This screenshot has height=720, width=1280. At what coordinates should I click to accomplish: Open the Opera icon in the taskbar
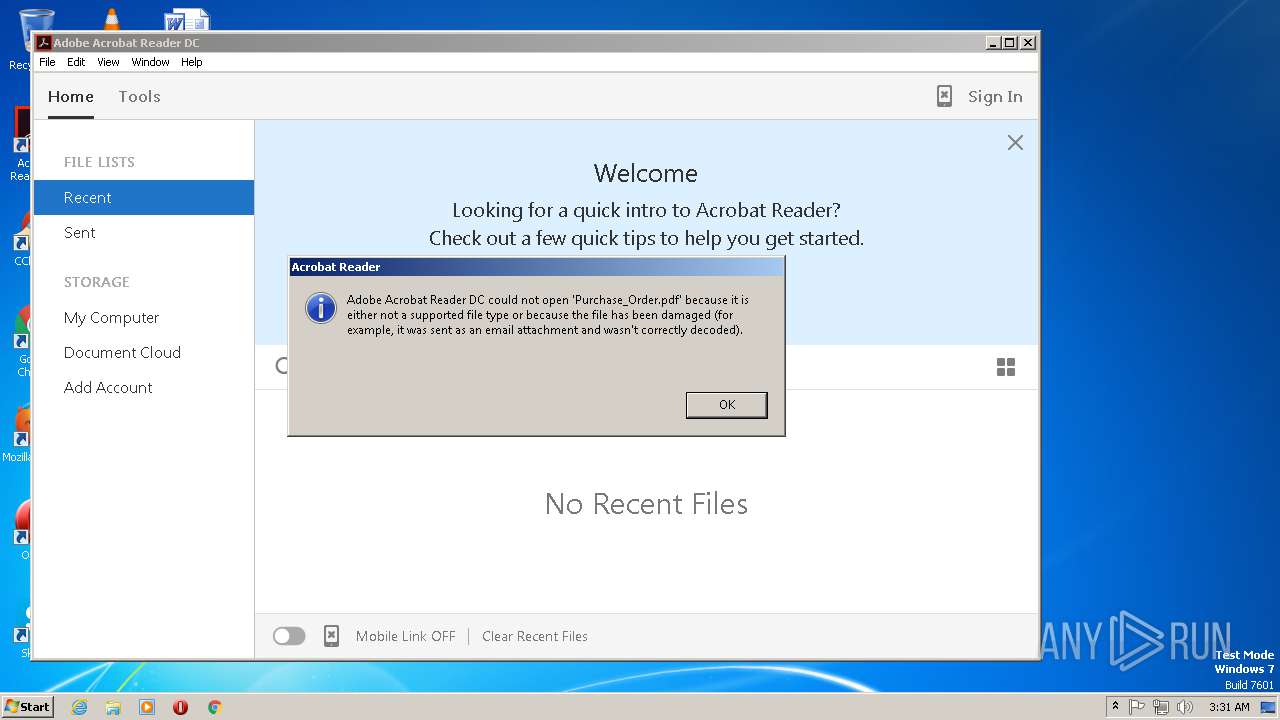tap(180, 707)
